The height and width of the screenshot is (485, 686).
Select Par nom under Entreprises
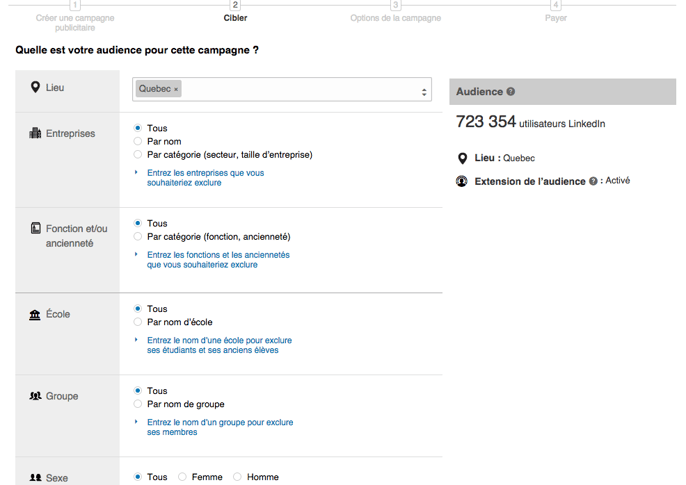tap(138, 141)
